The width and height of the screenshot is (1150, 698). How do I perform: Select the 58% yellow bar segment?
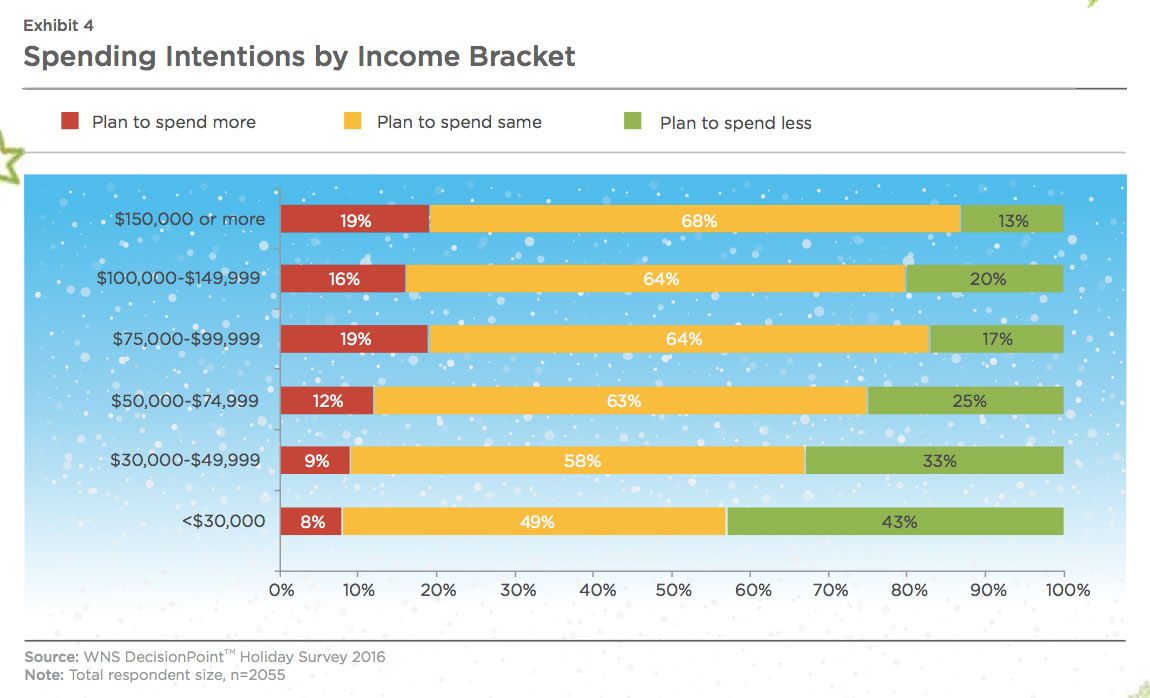point(578,460)
